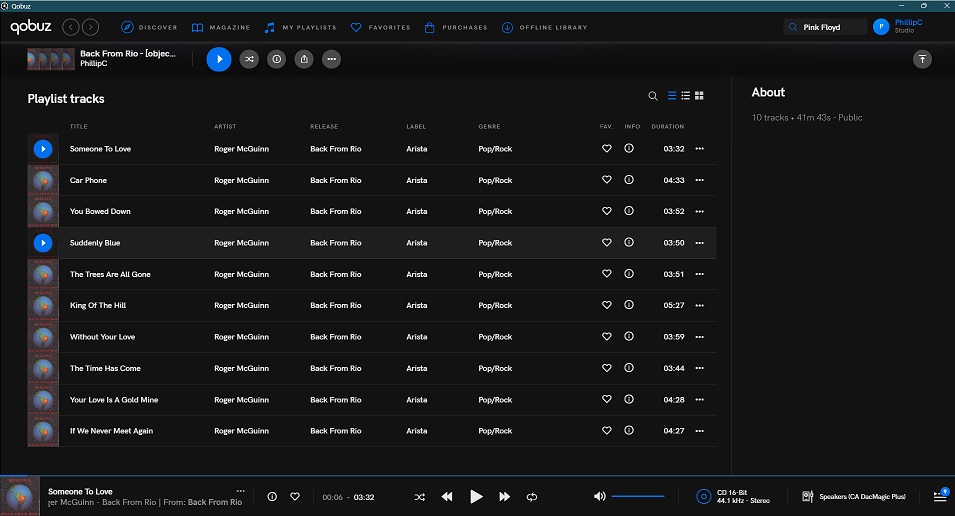Adjust the volume slider
Image resolution: width=955 pixels, height=516 pixels.
click(638, 497)
